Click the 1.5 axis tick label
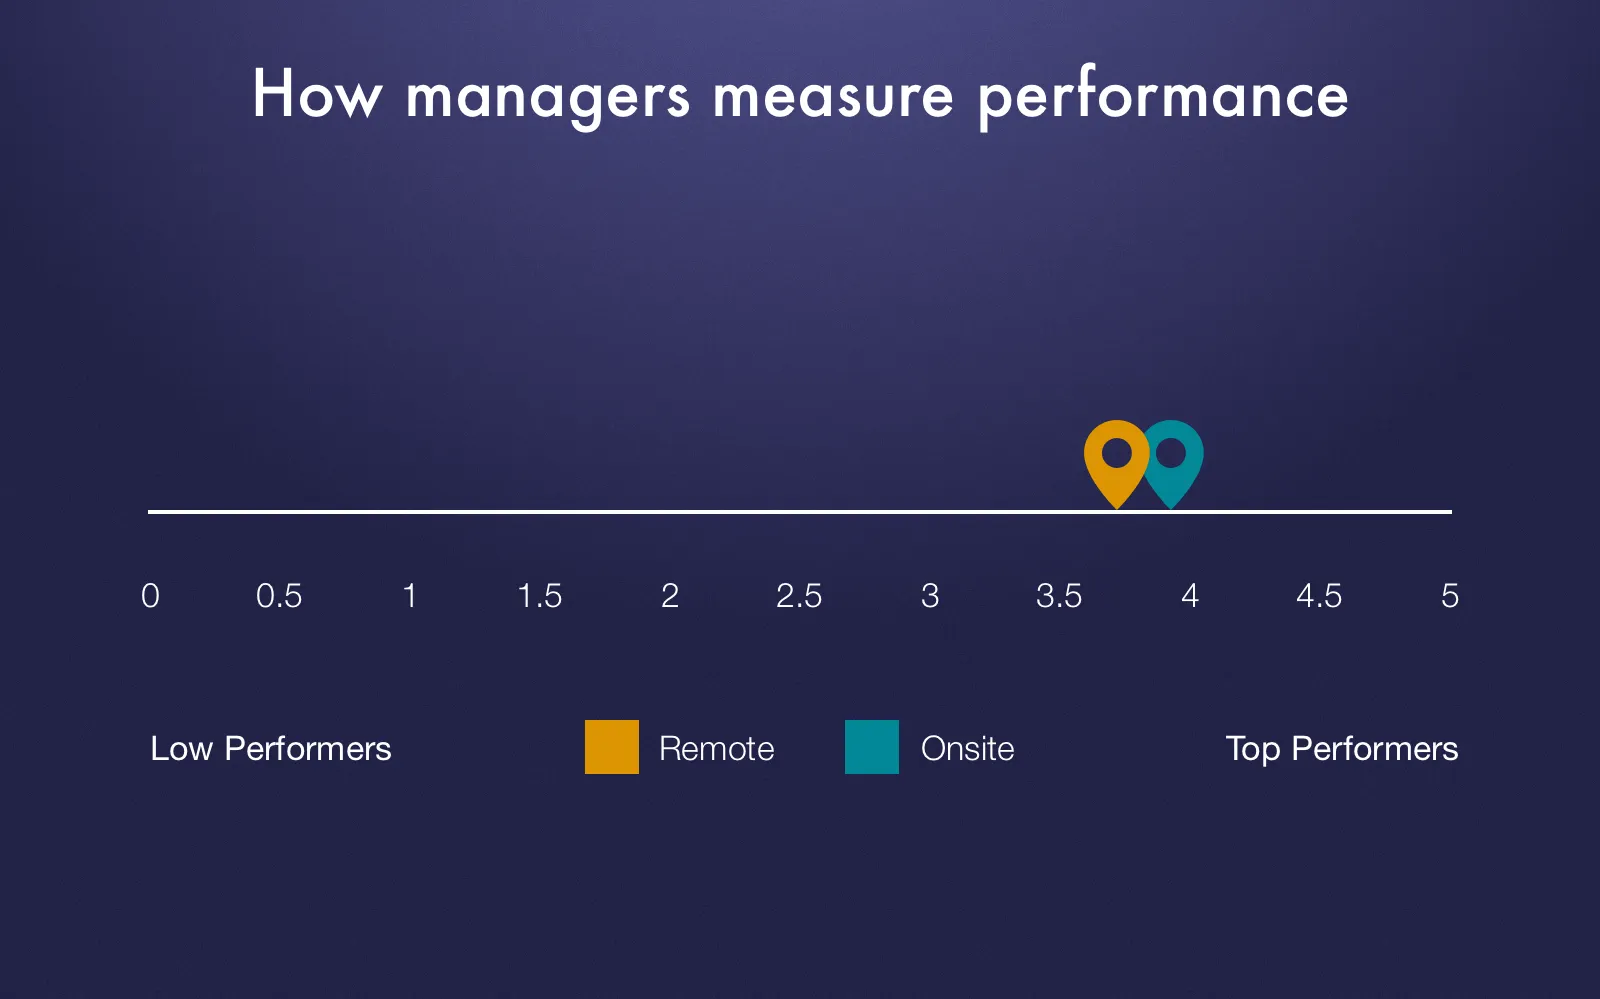 540,596
